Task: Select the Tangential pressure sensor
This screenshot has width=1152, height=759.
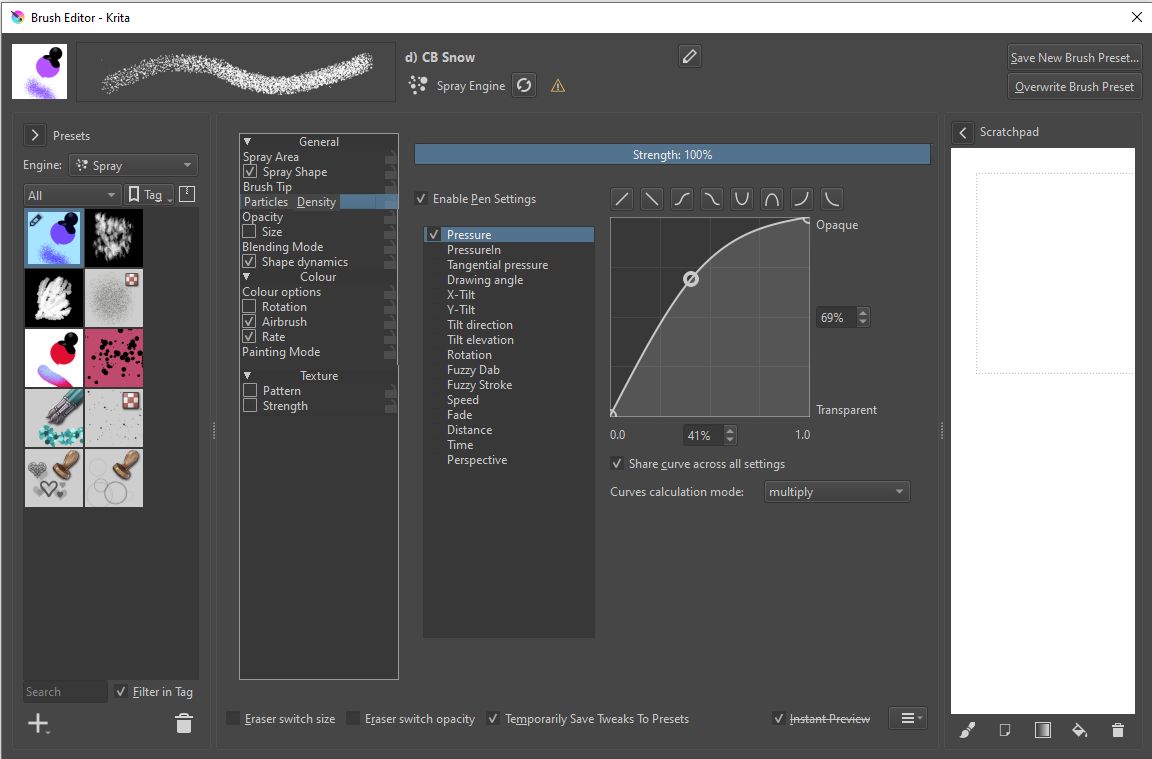Action: pyautogui.click(x=497, y=265)
